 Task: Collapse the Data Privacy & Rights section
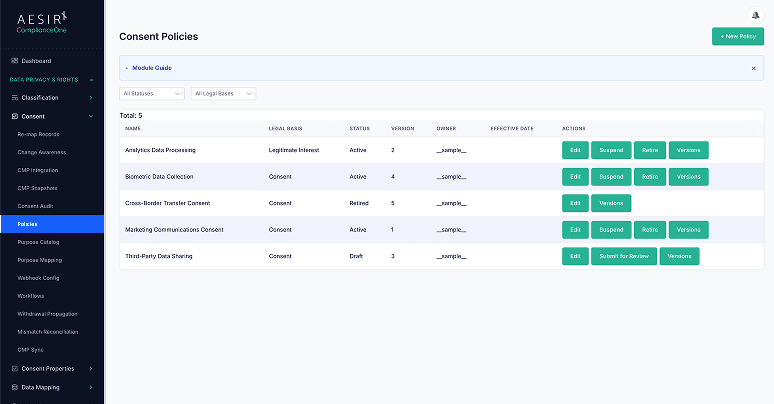pos(91,79)
